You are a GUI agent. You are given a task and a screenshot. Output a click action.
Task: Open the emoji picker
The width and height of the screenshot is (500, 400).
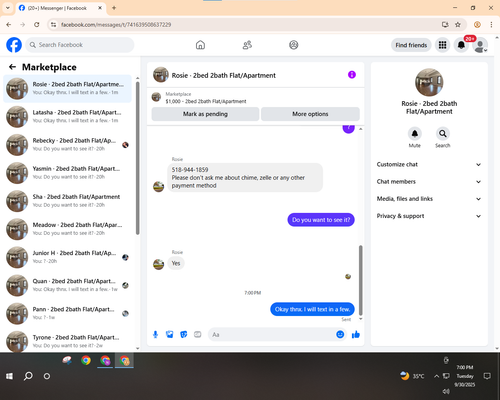(x=340, y=334)
